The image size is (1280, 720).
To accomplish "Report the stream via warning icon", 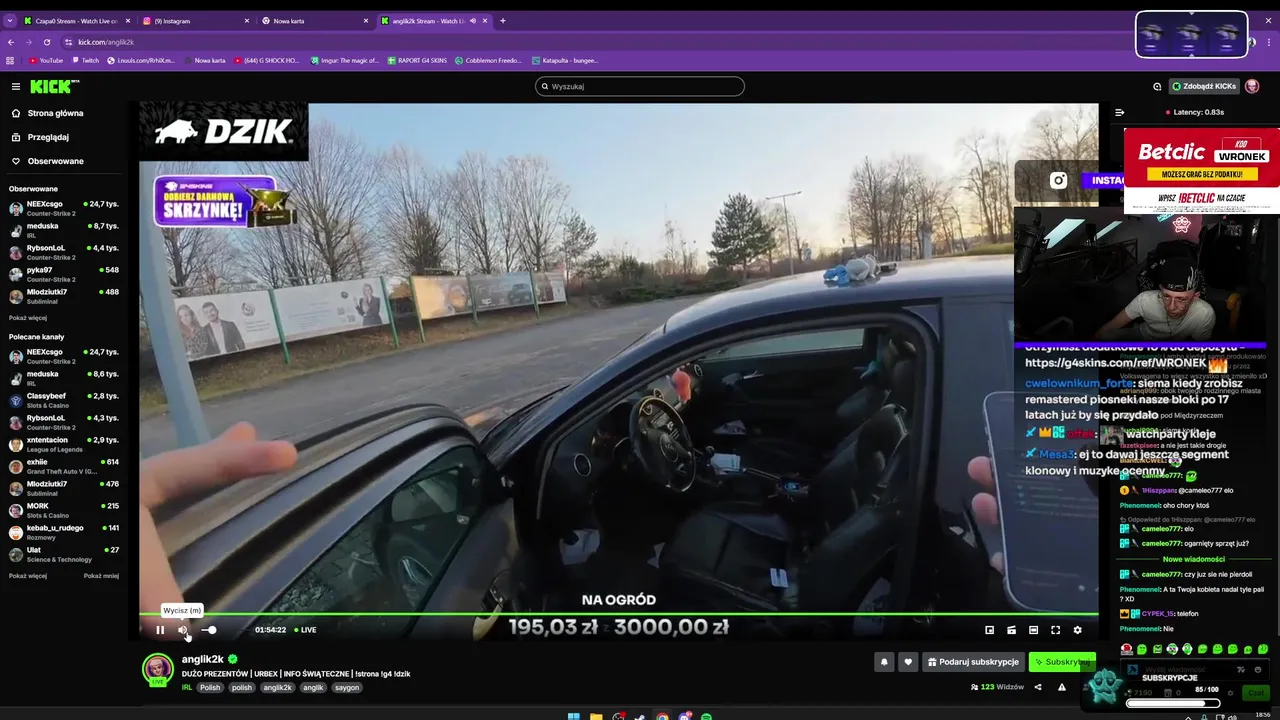I will click(1061, 687).
